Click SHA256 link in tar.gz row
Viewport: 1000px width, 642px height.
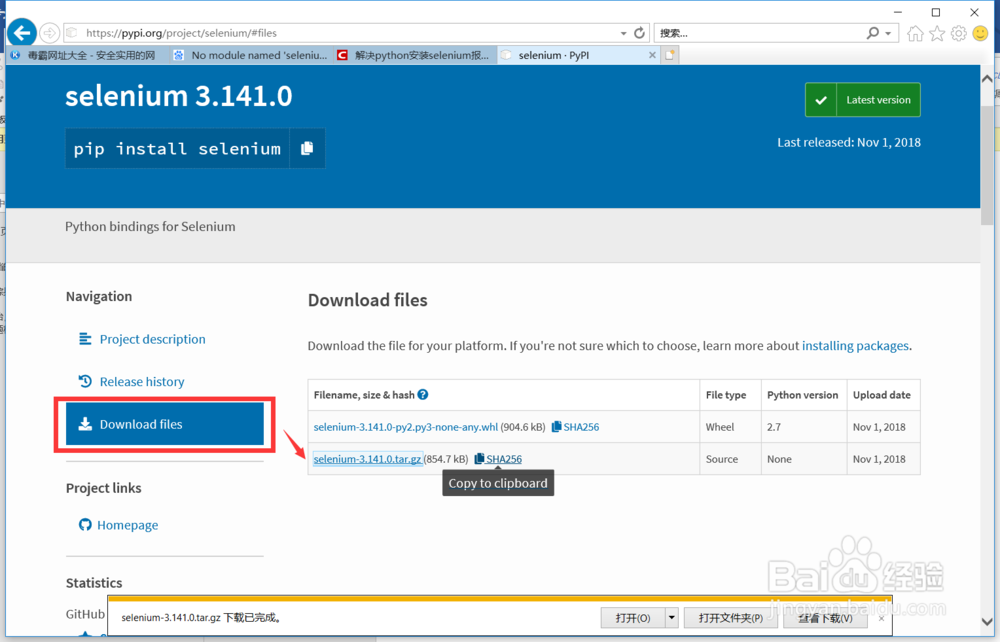click(x=504, y=458)
